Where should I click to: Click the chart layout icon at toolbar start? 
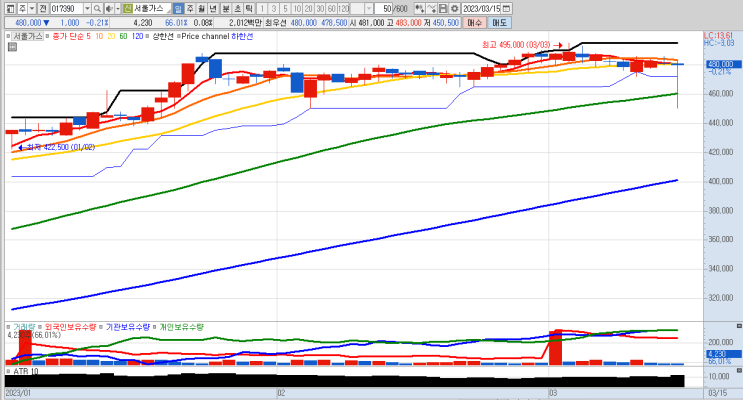pos(10,9)
